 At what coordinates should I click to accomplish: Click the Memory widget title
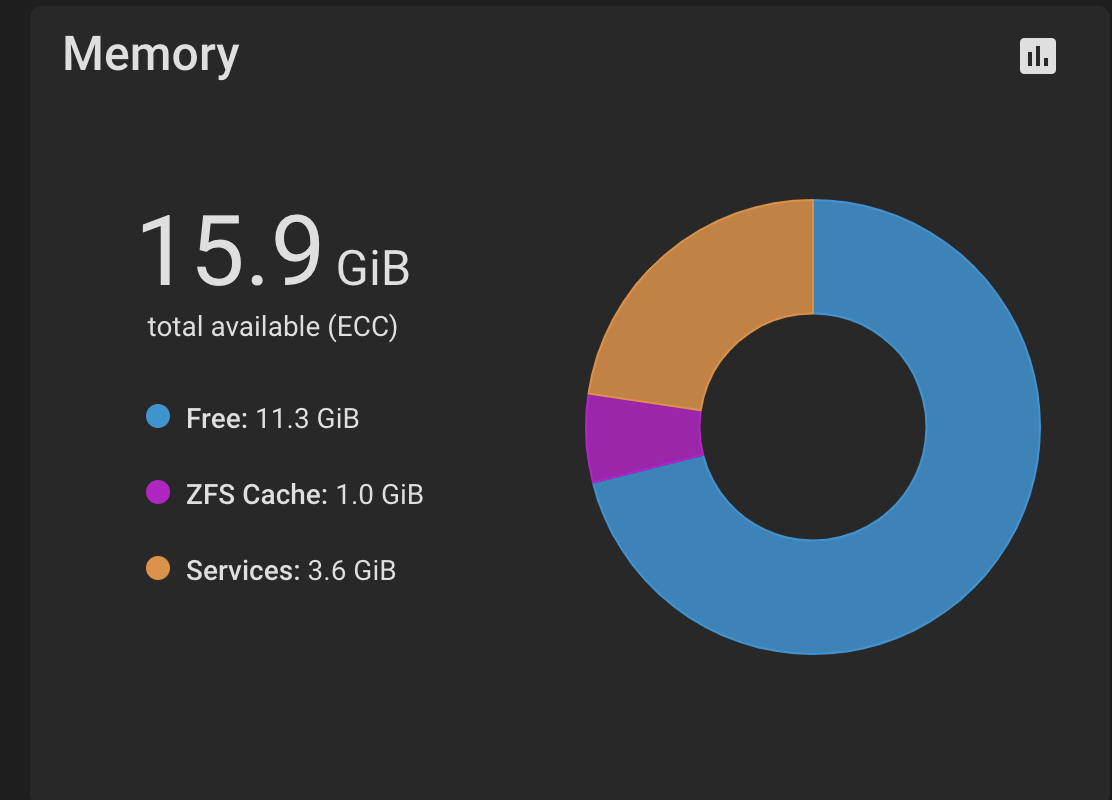(x=151, y=55)
